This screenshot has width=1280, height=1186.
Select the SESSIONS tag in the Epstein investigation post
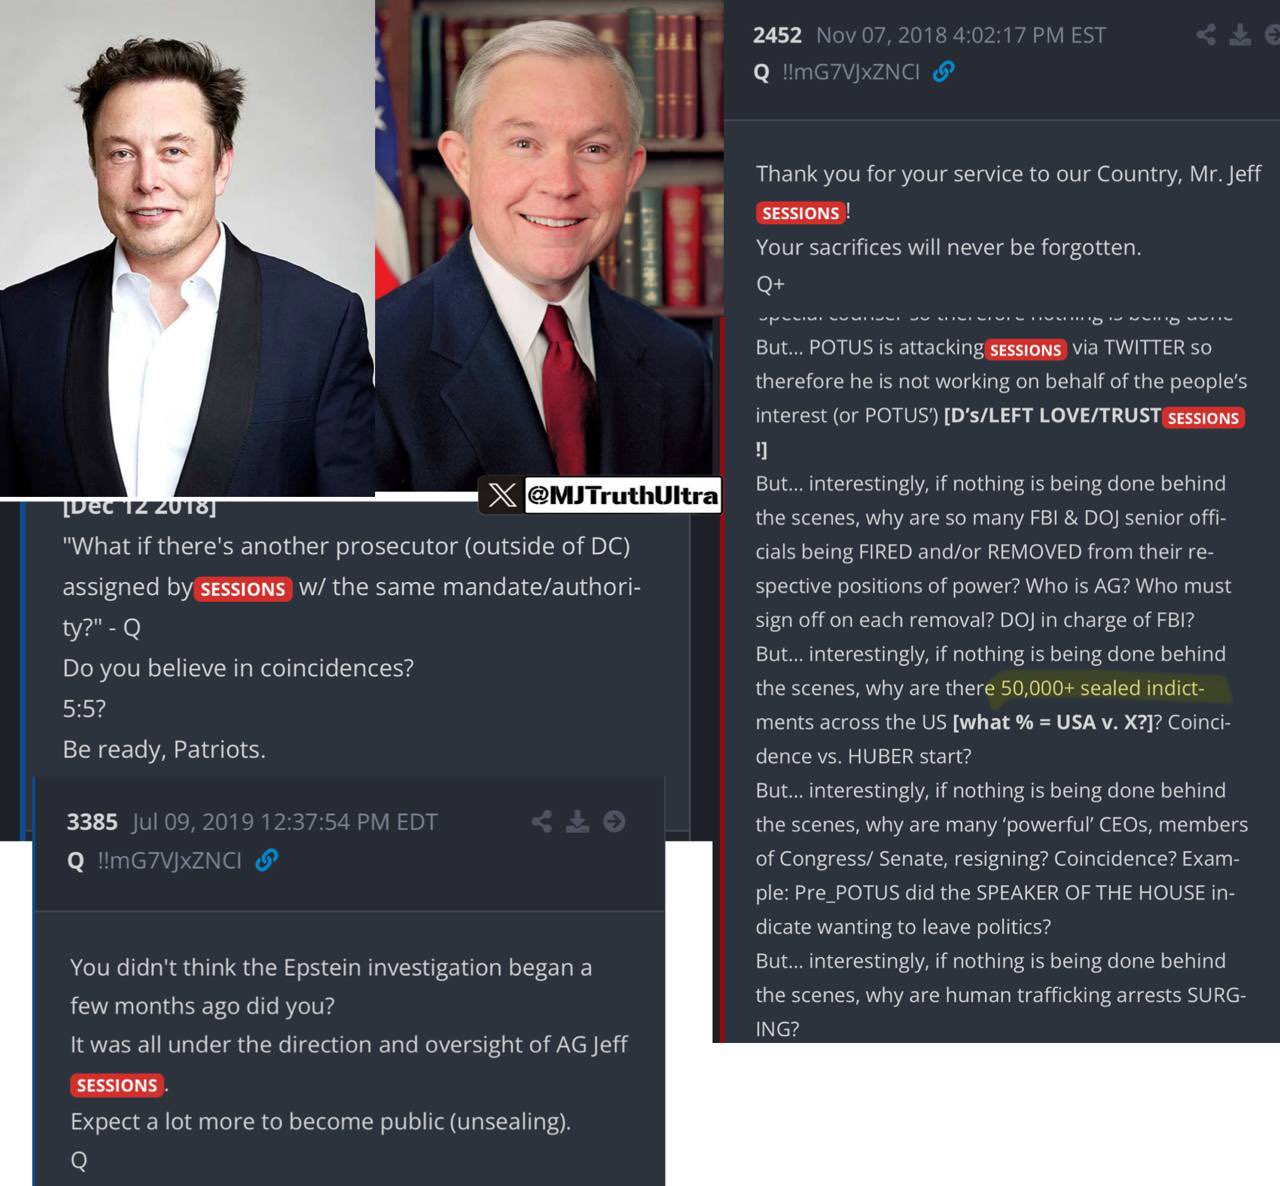[117, 1085]
